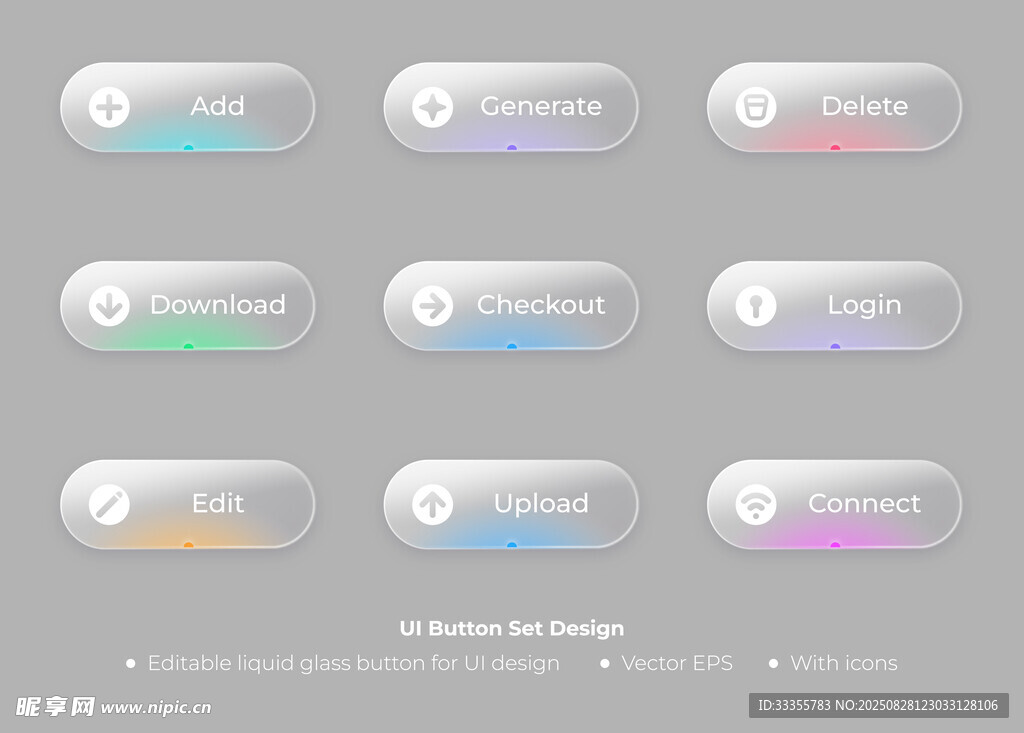The height and width of the screenshot is (733, 1024).
Task: Click the sparkle icon on Generate button
Action: click(433, 107)
